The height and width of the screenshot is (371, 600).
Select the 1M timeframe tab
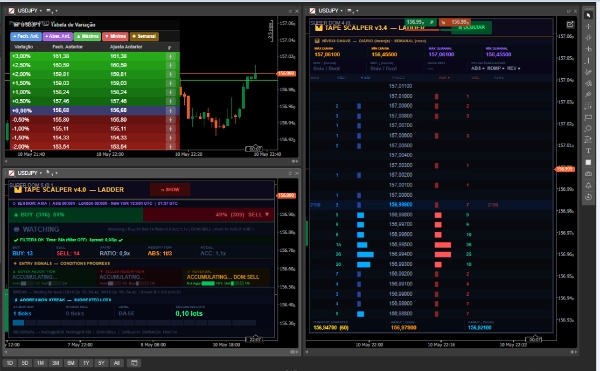[40, 363]
